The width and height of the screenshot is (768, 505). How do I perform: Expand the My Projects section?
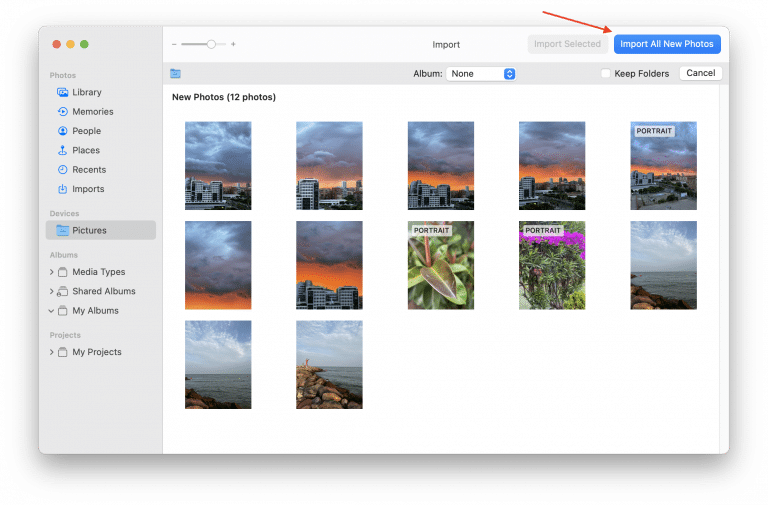click(x=51, y=352)
